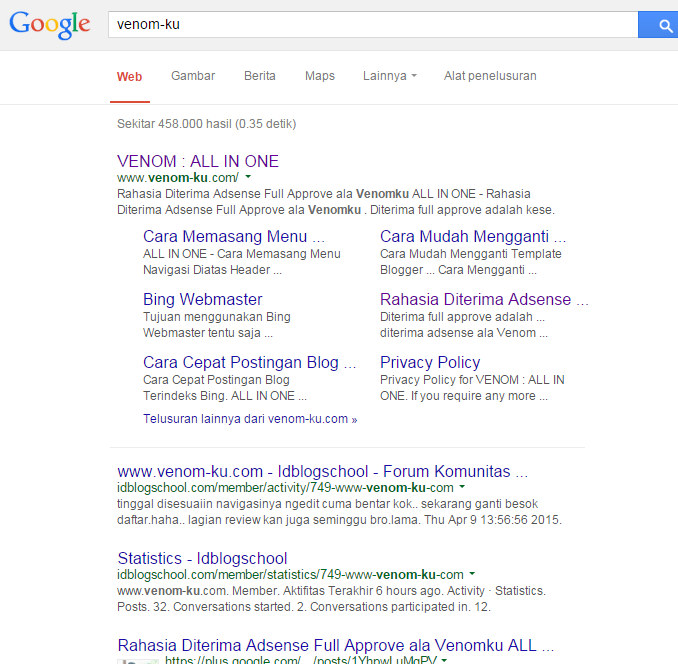Open dropdown arrow beside idblogschool activity URL
Viewport: 678px width, 664px height.
(x=462, y=487)
